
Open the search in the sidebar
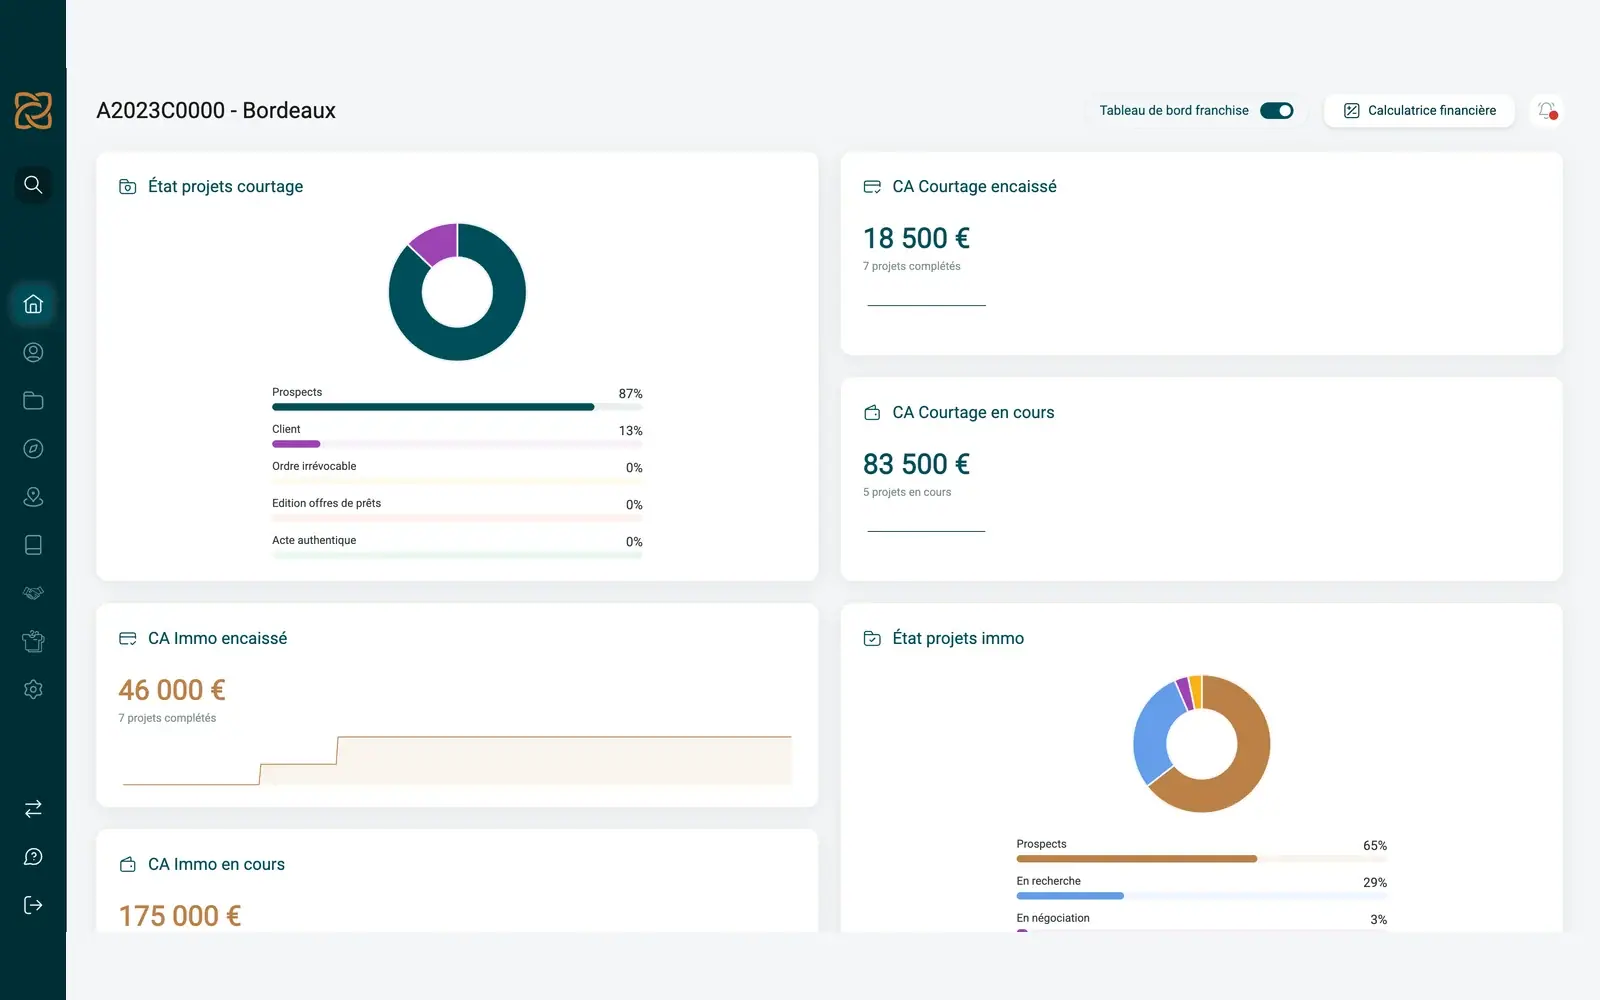click(33, 184)
